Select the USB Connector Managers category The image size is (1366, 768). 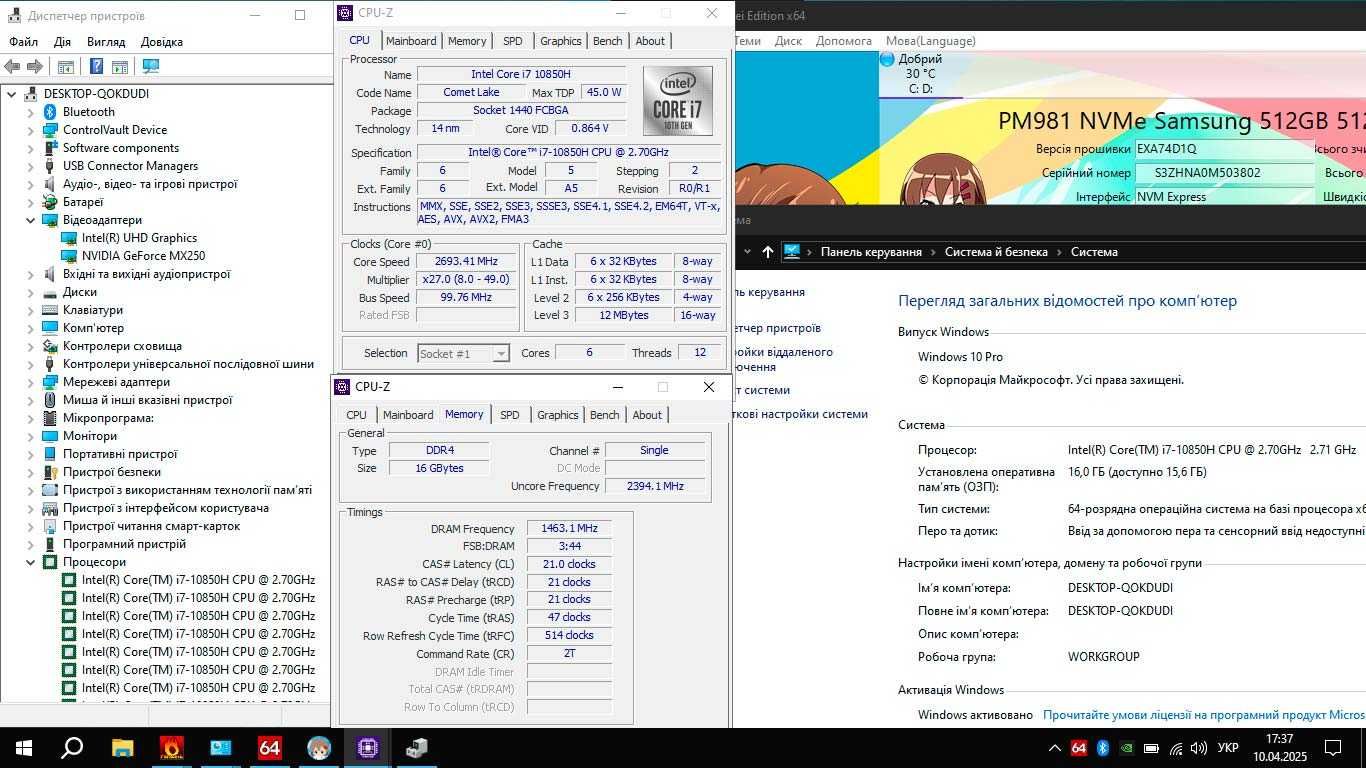(130, 166)
